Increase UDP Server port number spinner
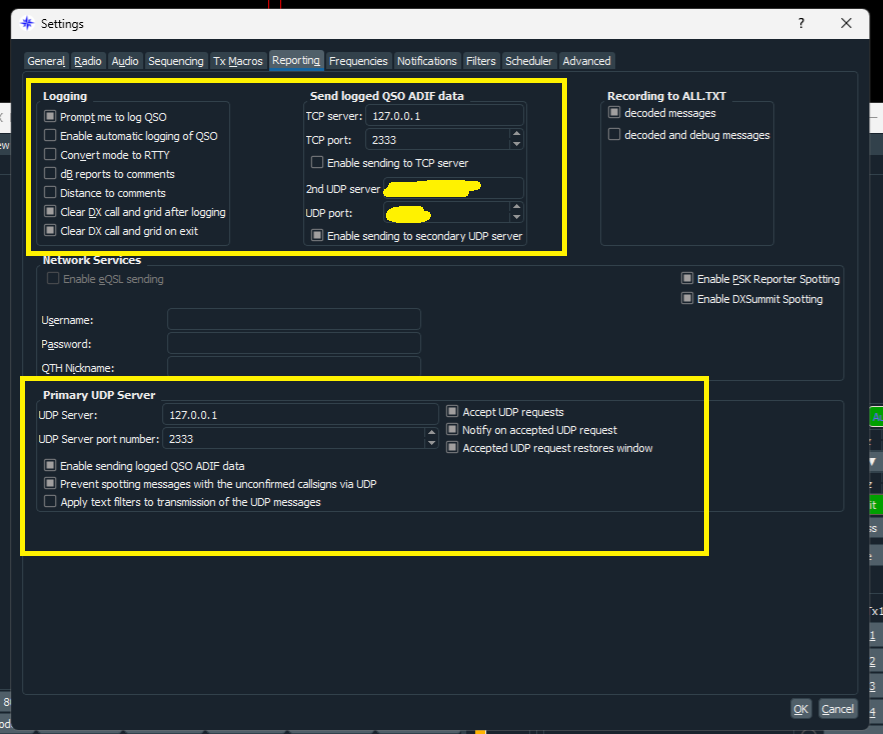The width and height of the screenshot is (883, 734). (431, 433)
